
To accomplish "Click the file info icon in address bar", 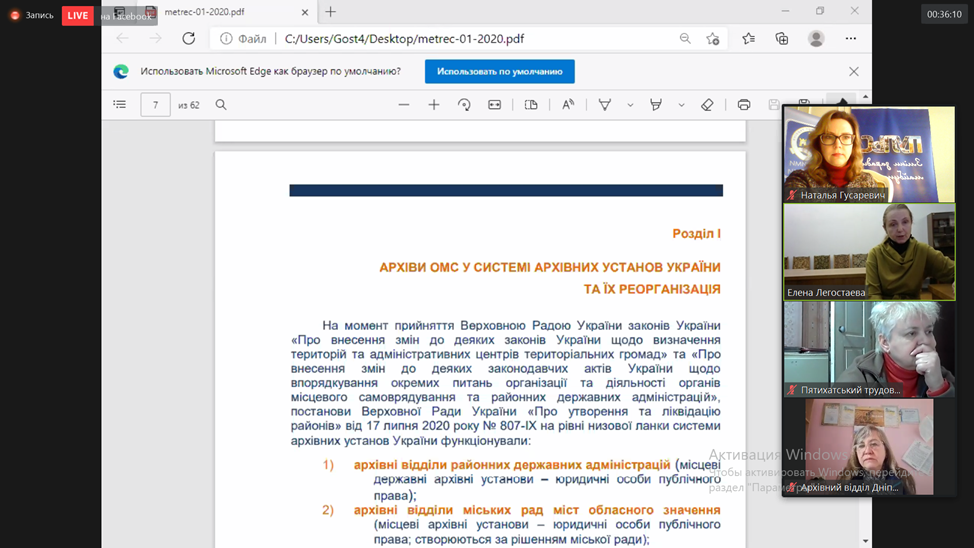I will tap(226, 39).
